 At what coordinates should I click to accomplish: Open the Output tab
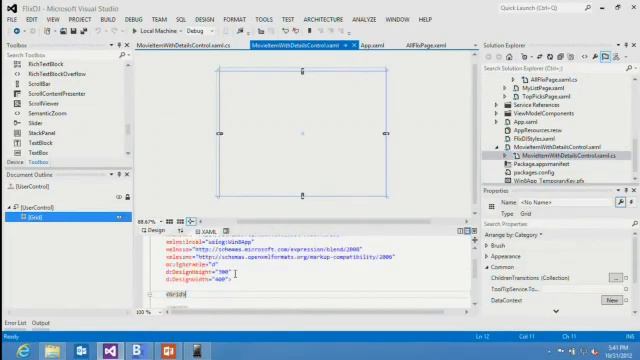coord(40,323)
